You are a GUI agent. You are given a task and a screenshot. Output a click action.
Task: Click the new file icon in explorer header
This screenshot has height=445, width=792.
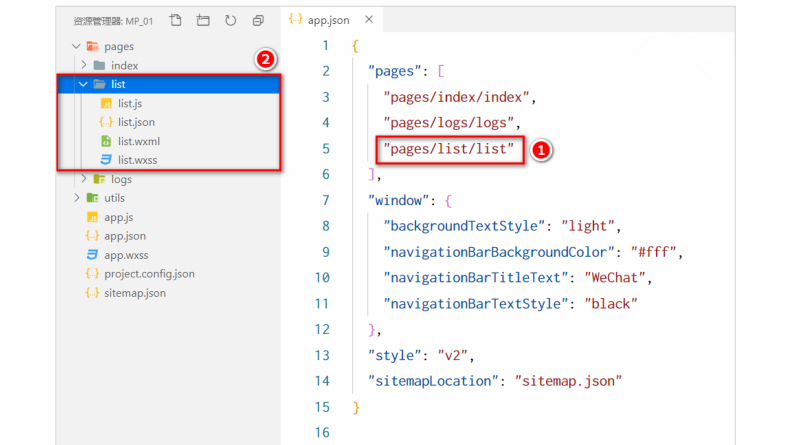pyautogui.click(x=176, y=20)
